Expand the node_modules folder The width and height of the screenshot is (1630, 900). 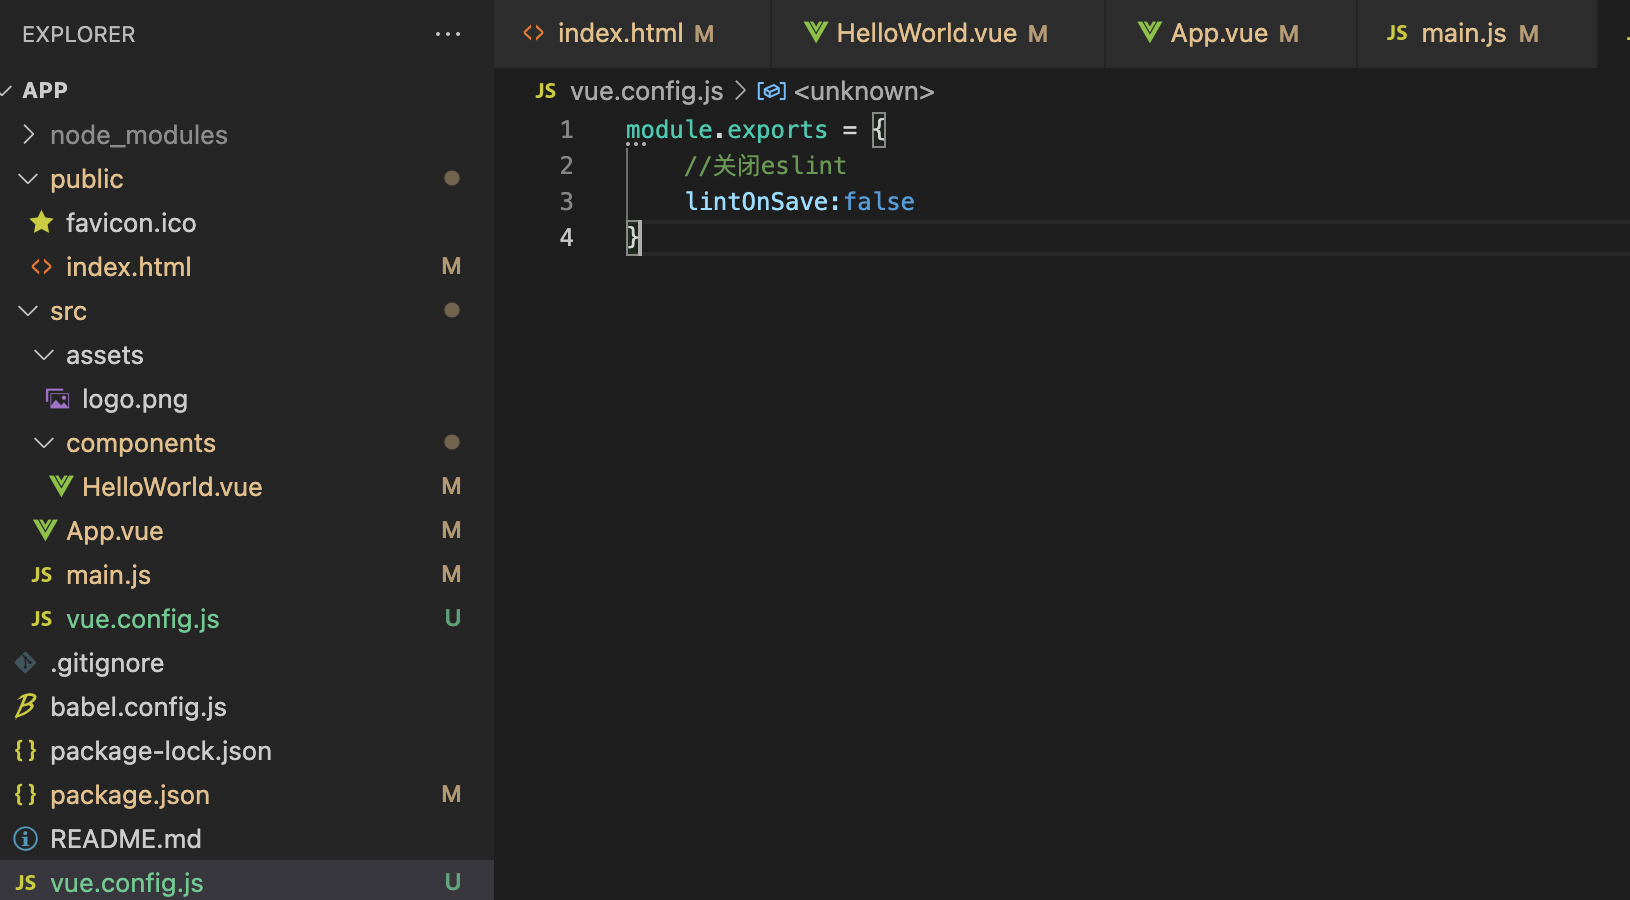(x=28, y=135)
